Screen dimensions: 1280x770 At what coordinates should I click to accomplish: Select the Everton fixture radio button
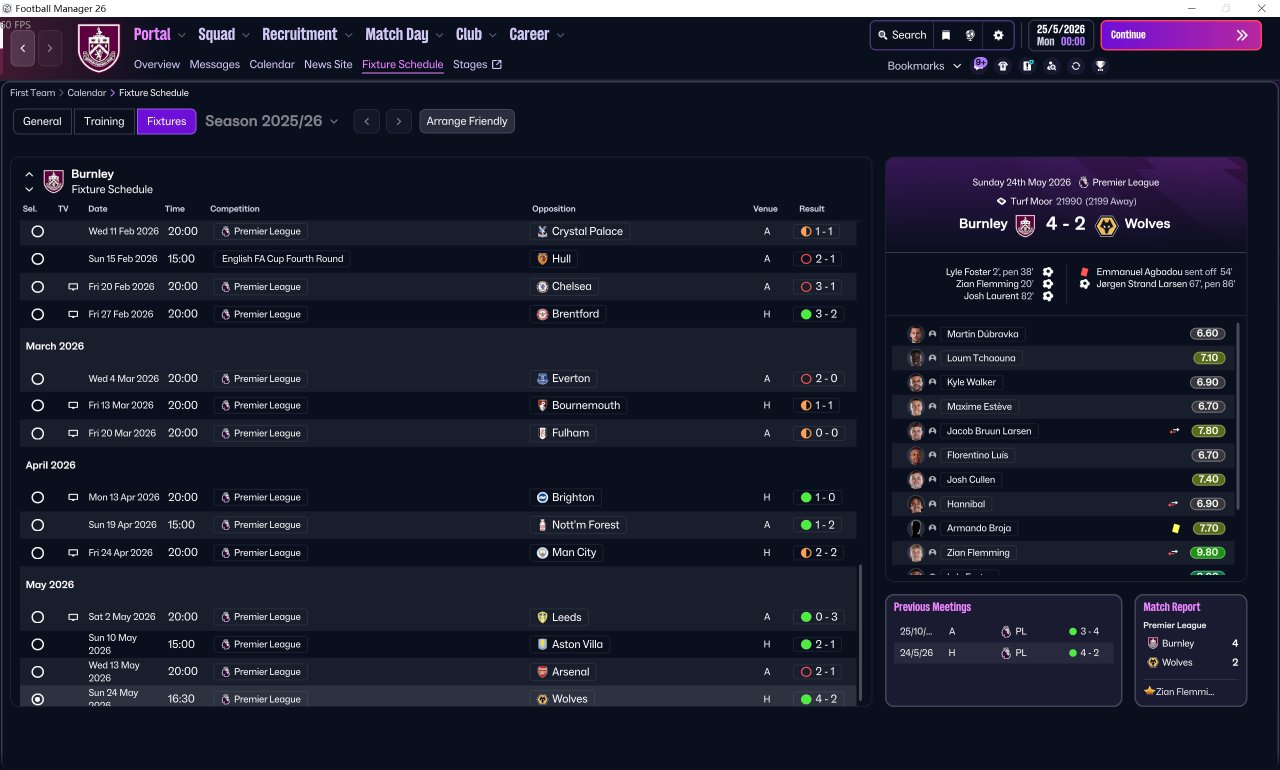pyautogui.click(x=38, y=379)
